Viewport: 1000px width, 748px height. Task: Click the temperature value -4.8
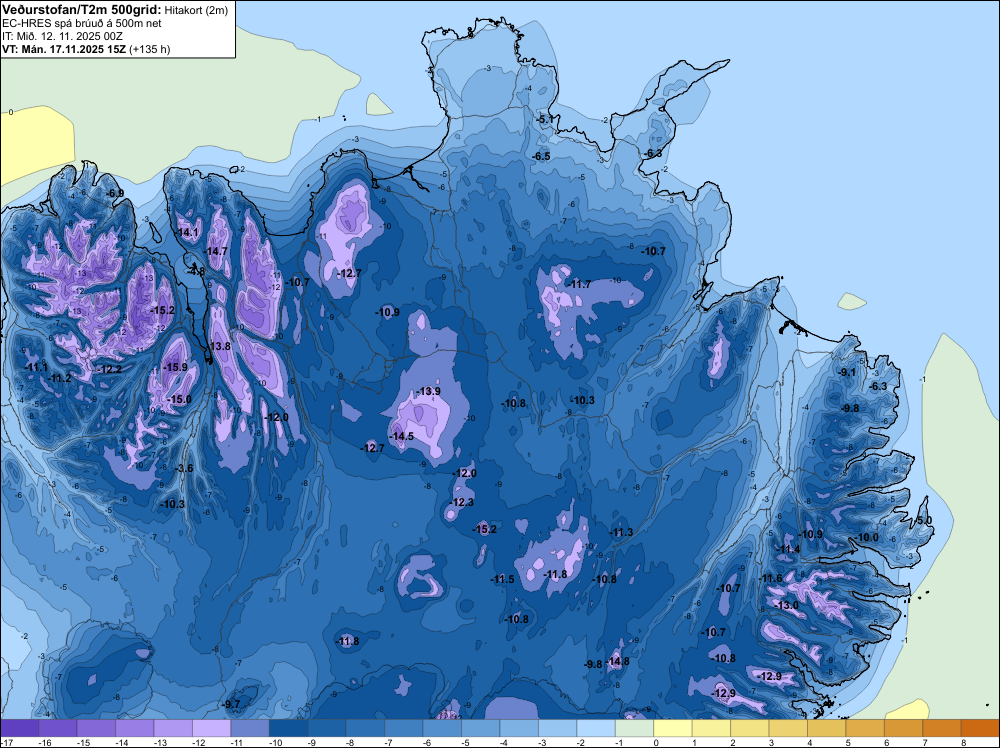click(197, 272)
